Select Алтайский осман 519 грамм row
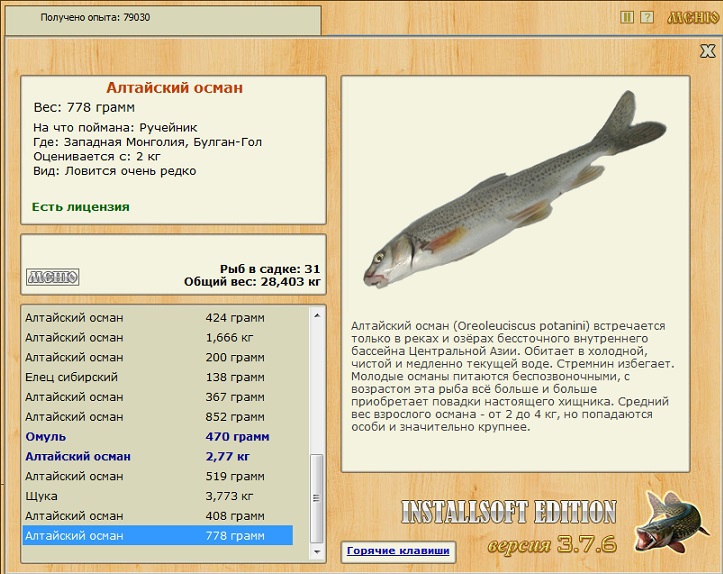The width and height of the screenshot is (723, 574). (x=158, y=476)
